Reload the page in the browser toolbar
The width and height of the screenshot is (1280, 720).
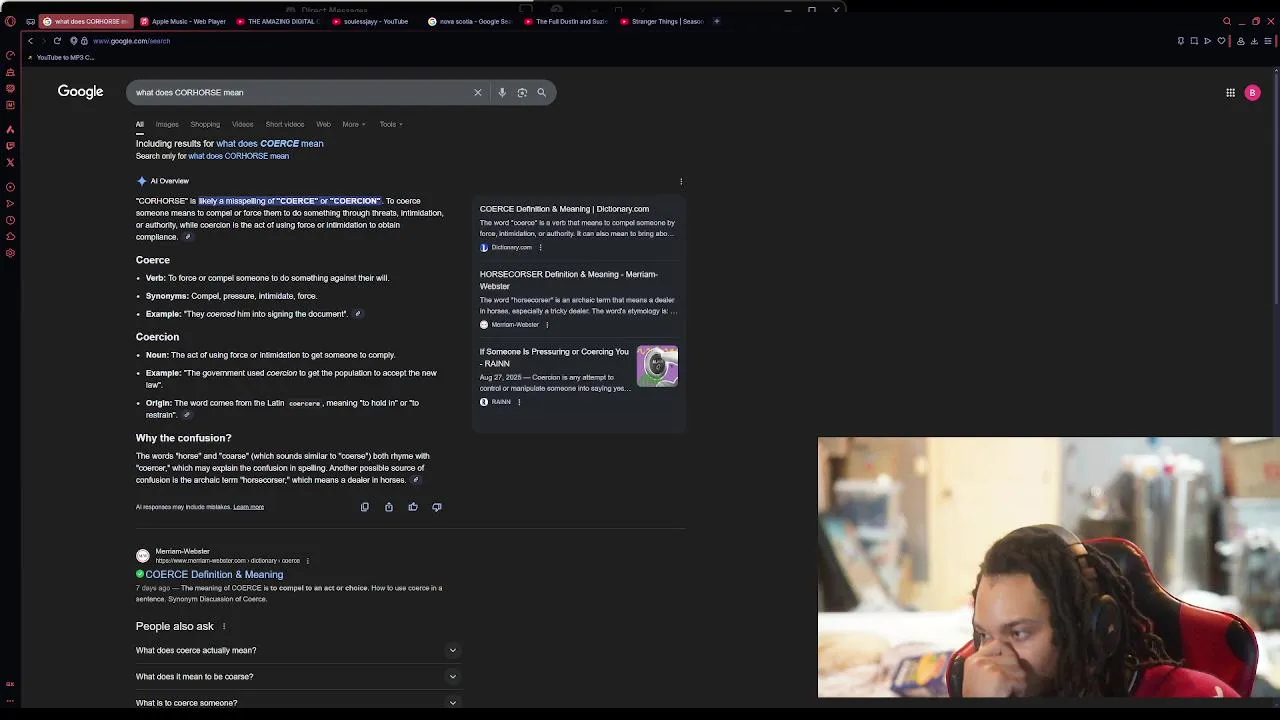[x=57, y=41]
